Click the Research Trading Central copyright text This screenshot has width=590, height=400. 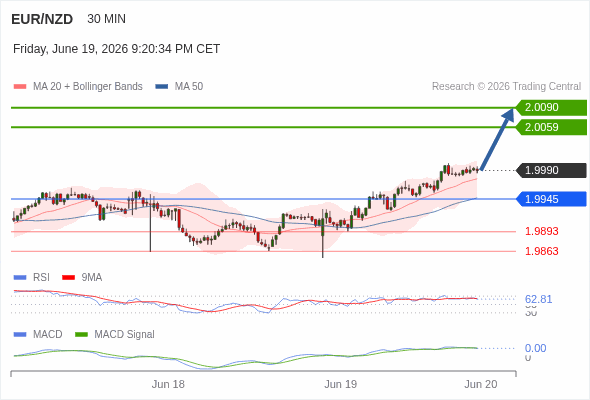point(506,87)
